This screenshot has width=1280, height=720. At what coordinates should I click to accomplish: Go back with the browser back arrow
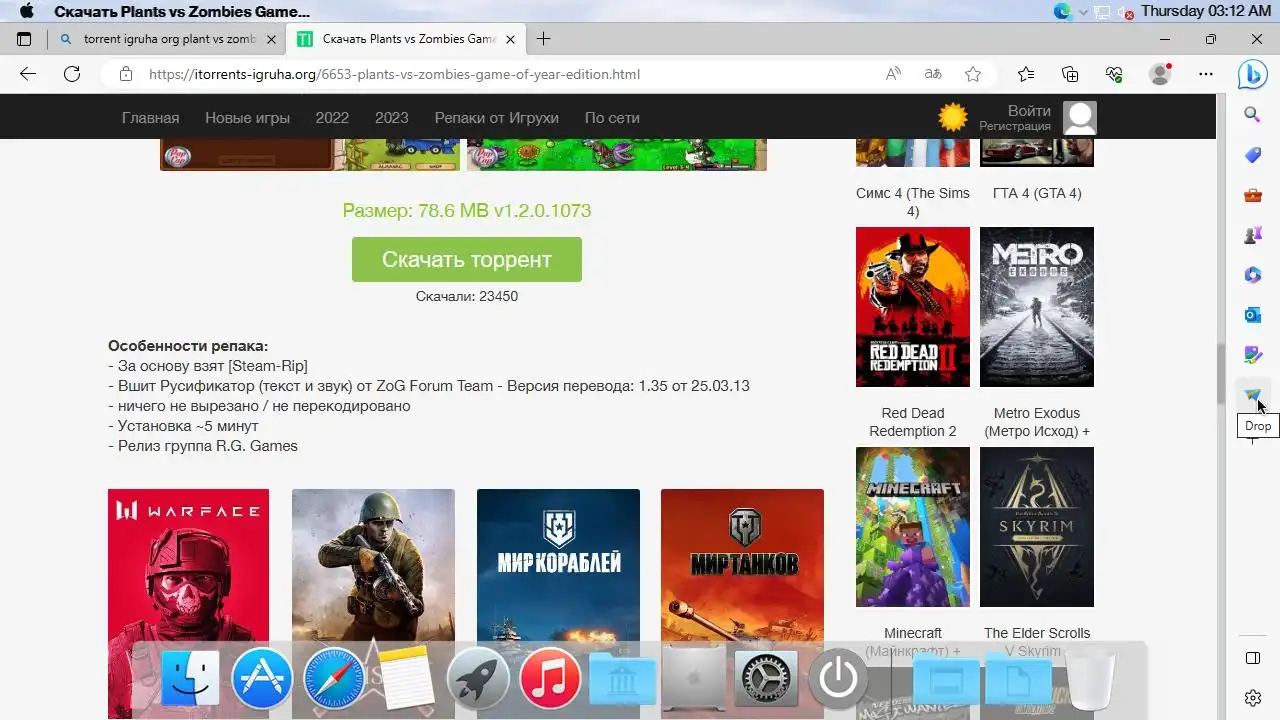[28, 74]
